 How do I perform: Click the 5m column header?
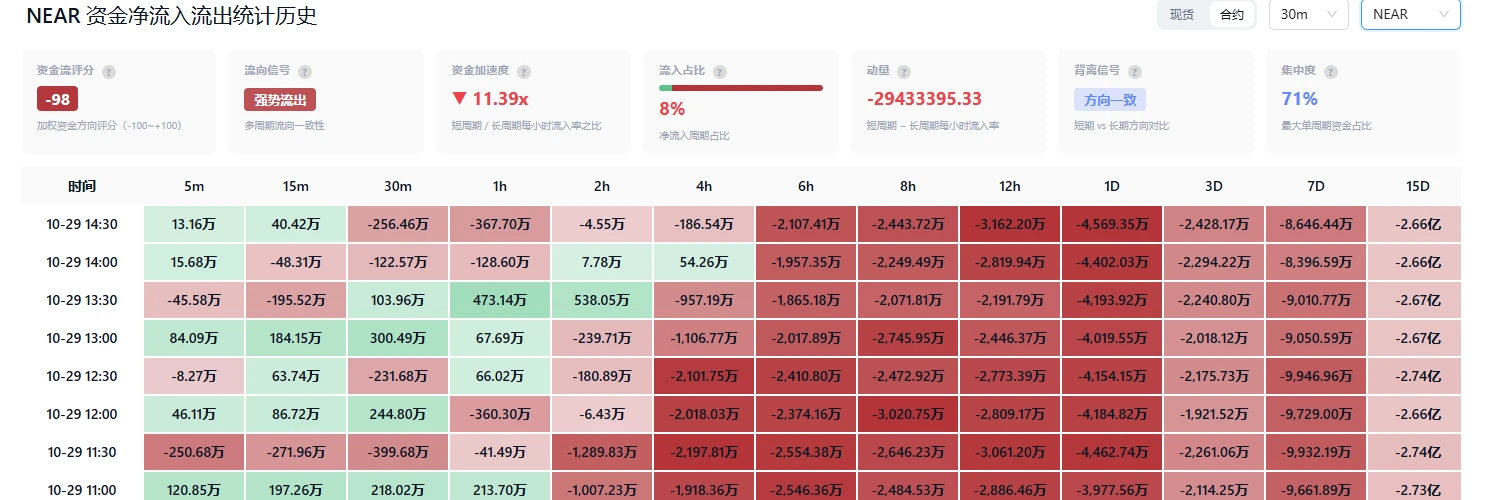195,186
